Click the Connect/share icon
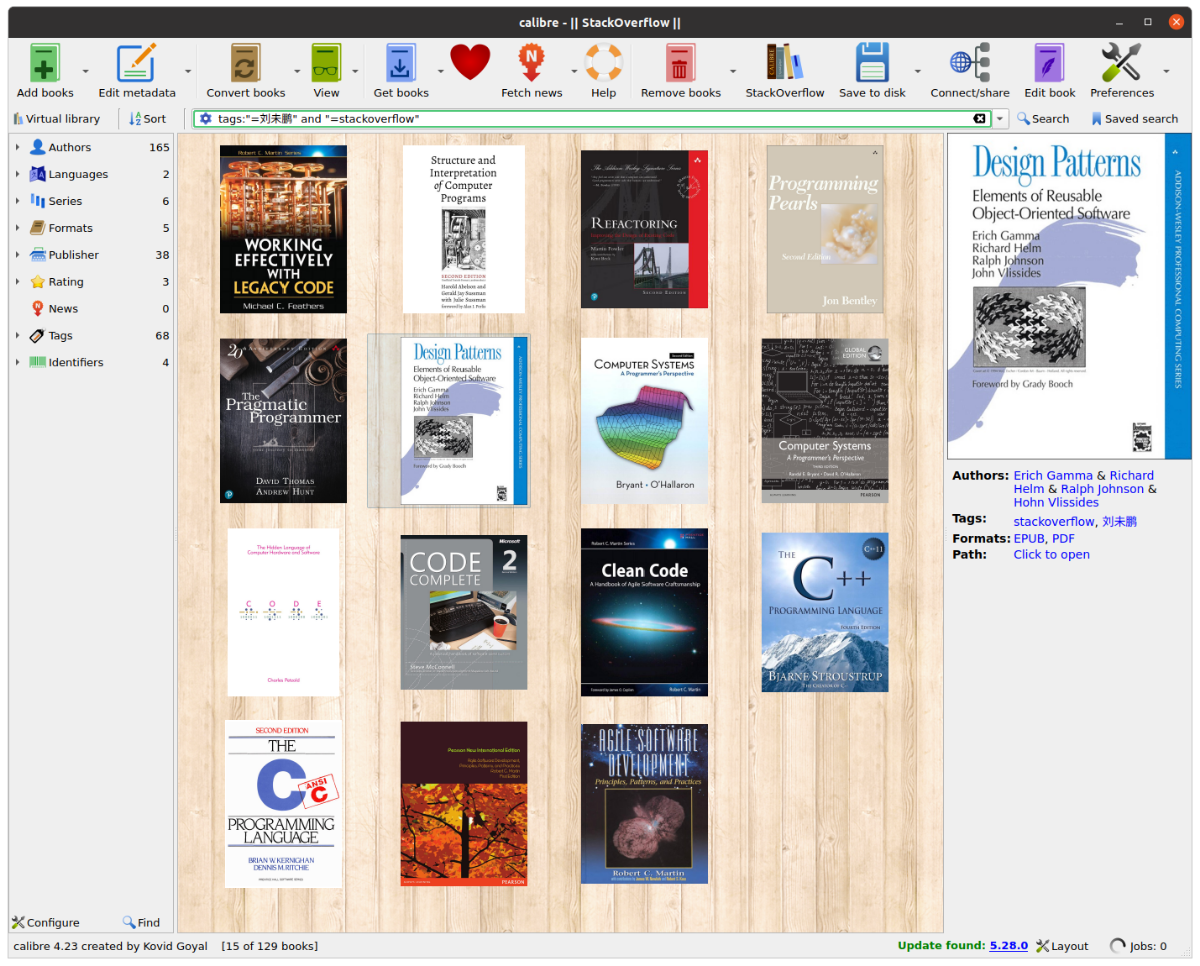This screenshot has height=966, width=1200. click(970, 63)
